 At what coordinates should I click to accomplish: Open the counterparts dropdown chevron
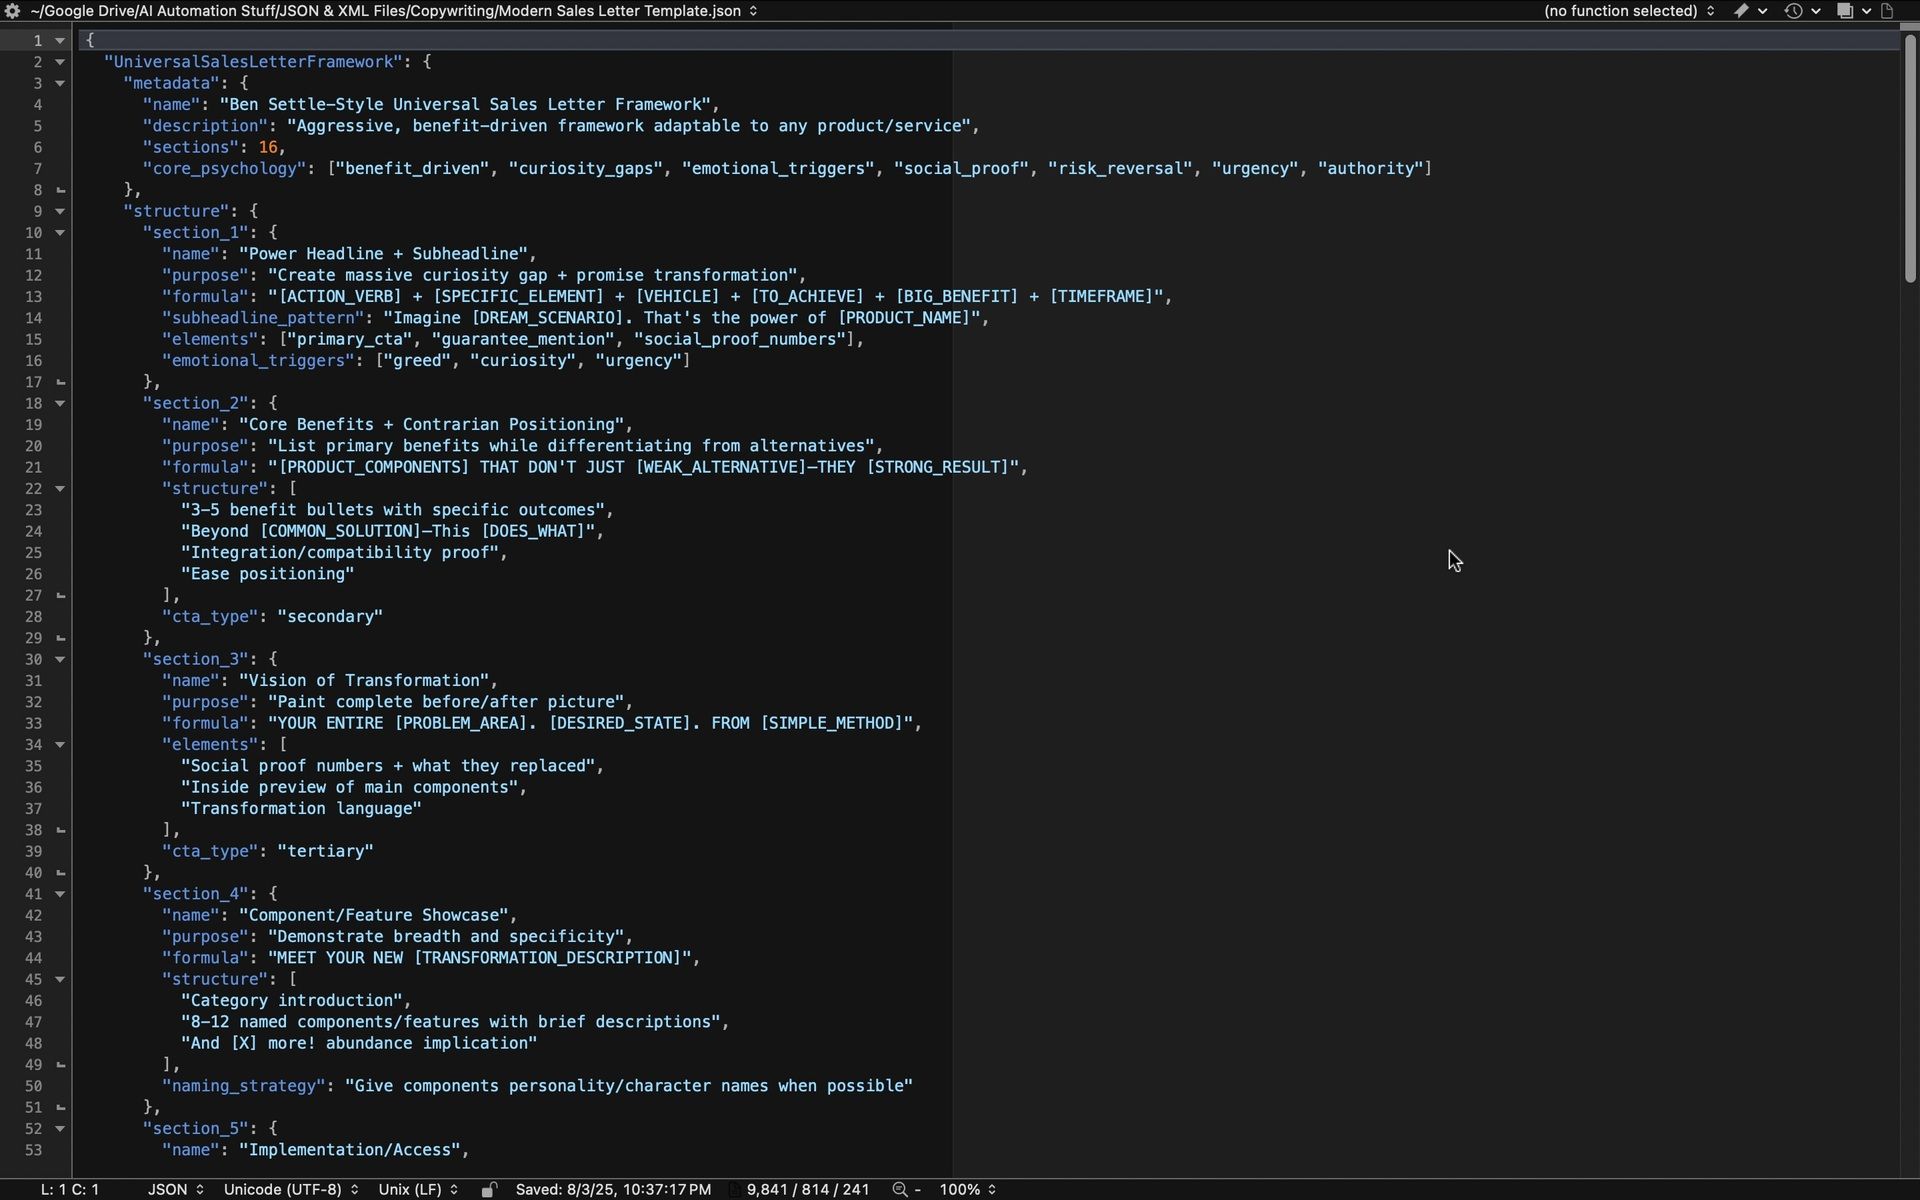pyautogui.click(x=1866, y=11)
